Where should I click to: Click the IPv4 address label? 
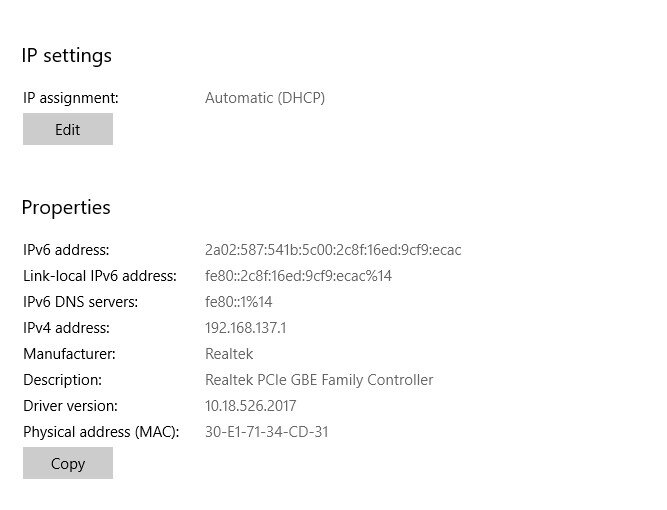66,328
